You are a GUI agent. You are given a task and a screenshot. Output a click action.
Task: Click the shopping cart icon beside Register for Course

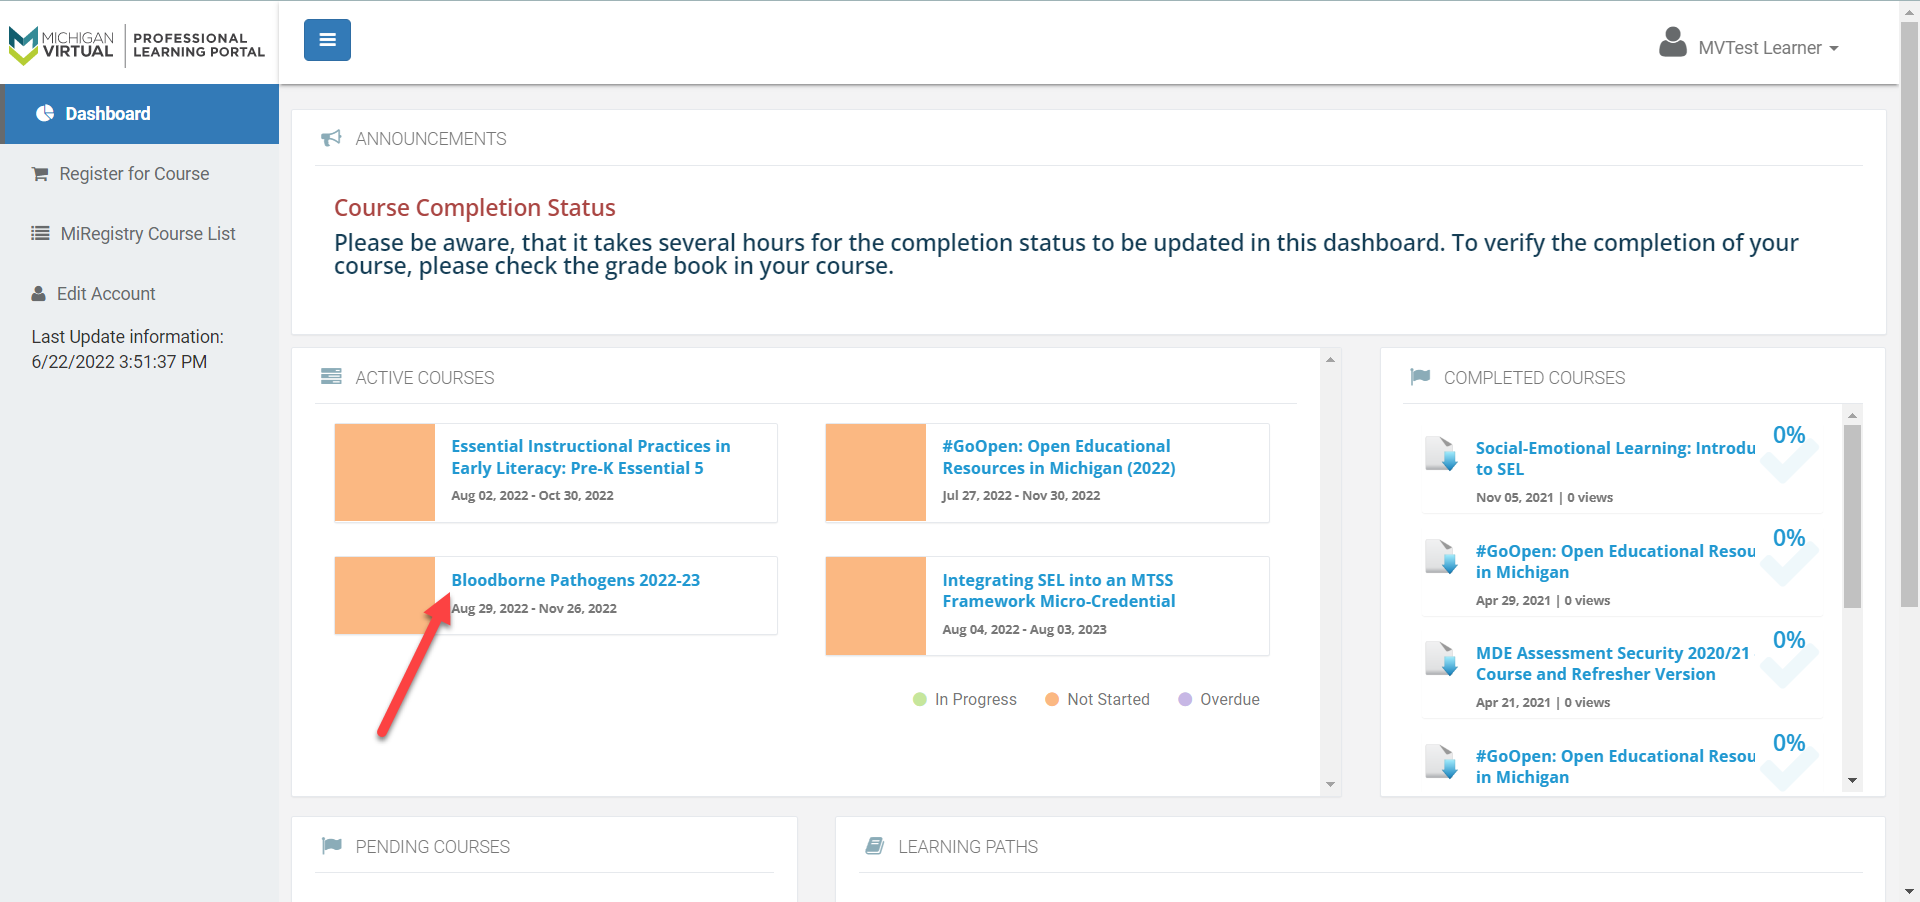[x=40, y=174]
